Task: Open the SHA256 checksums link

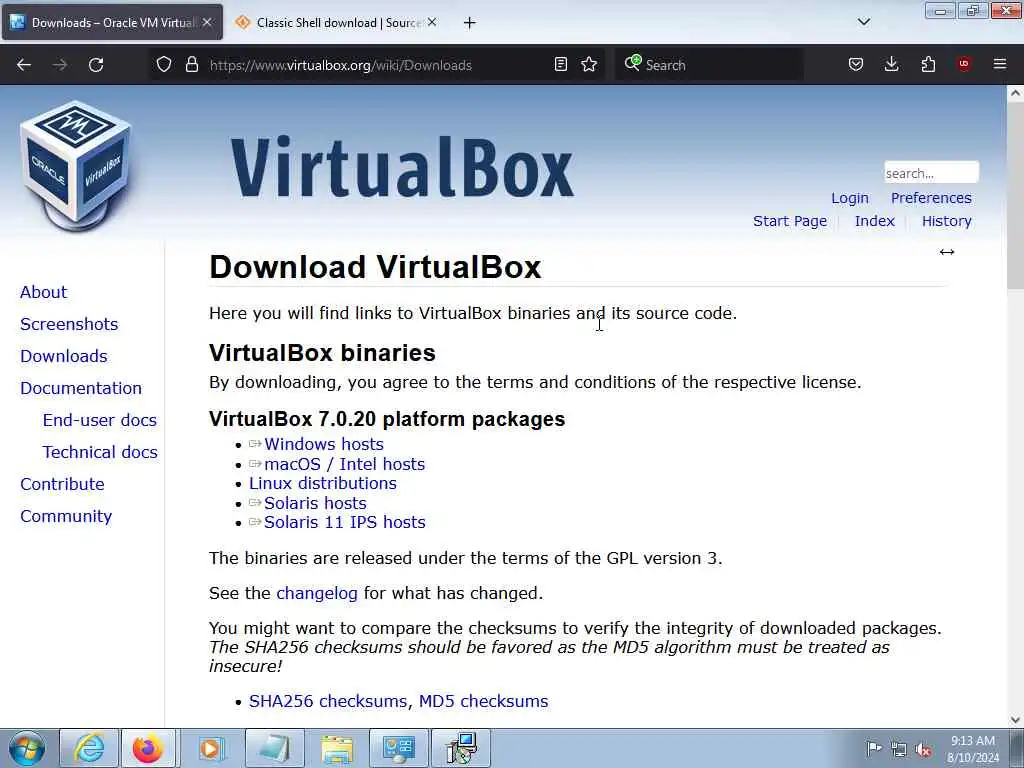Action: pos(328,701)
